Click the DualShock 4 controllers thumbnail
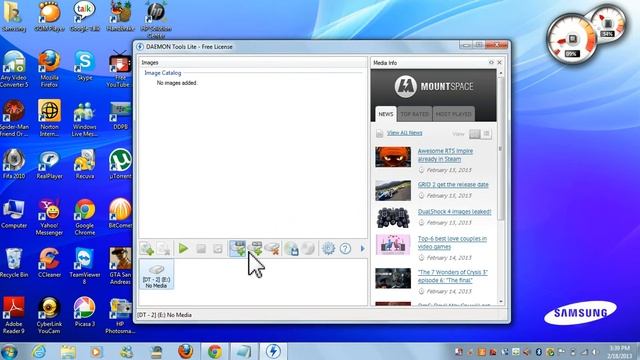This screenshot has height=360, width=640. [x=393, y=218]
